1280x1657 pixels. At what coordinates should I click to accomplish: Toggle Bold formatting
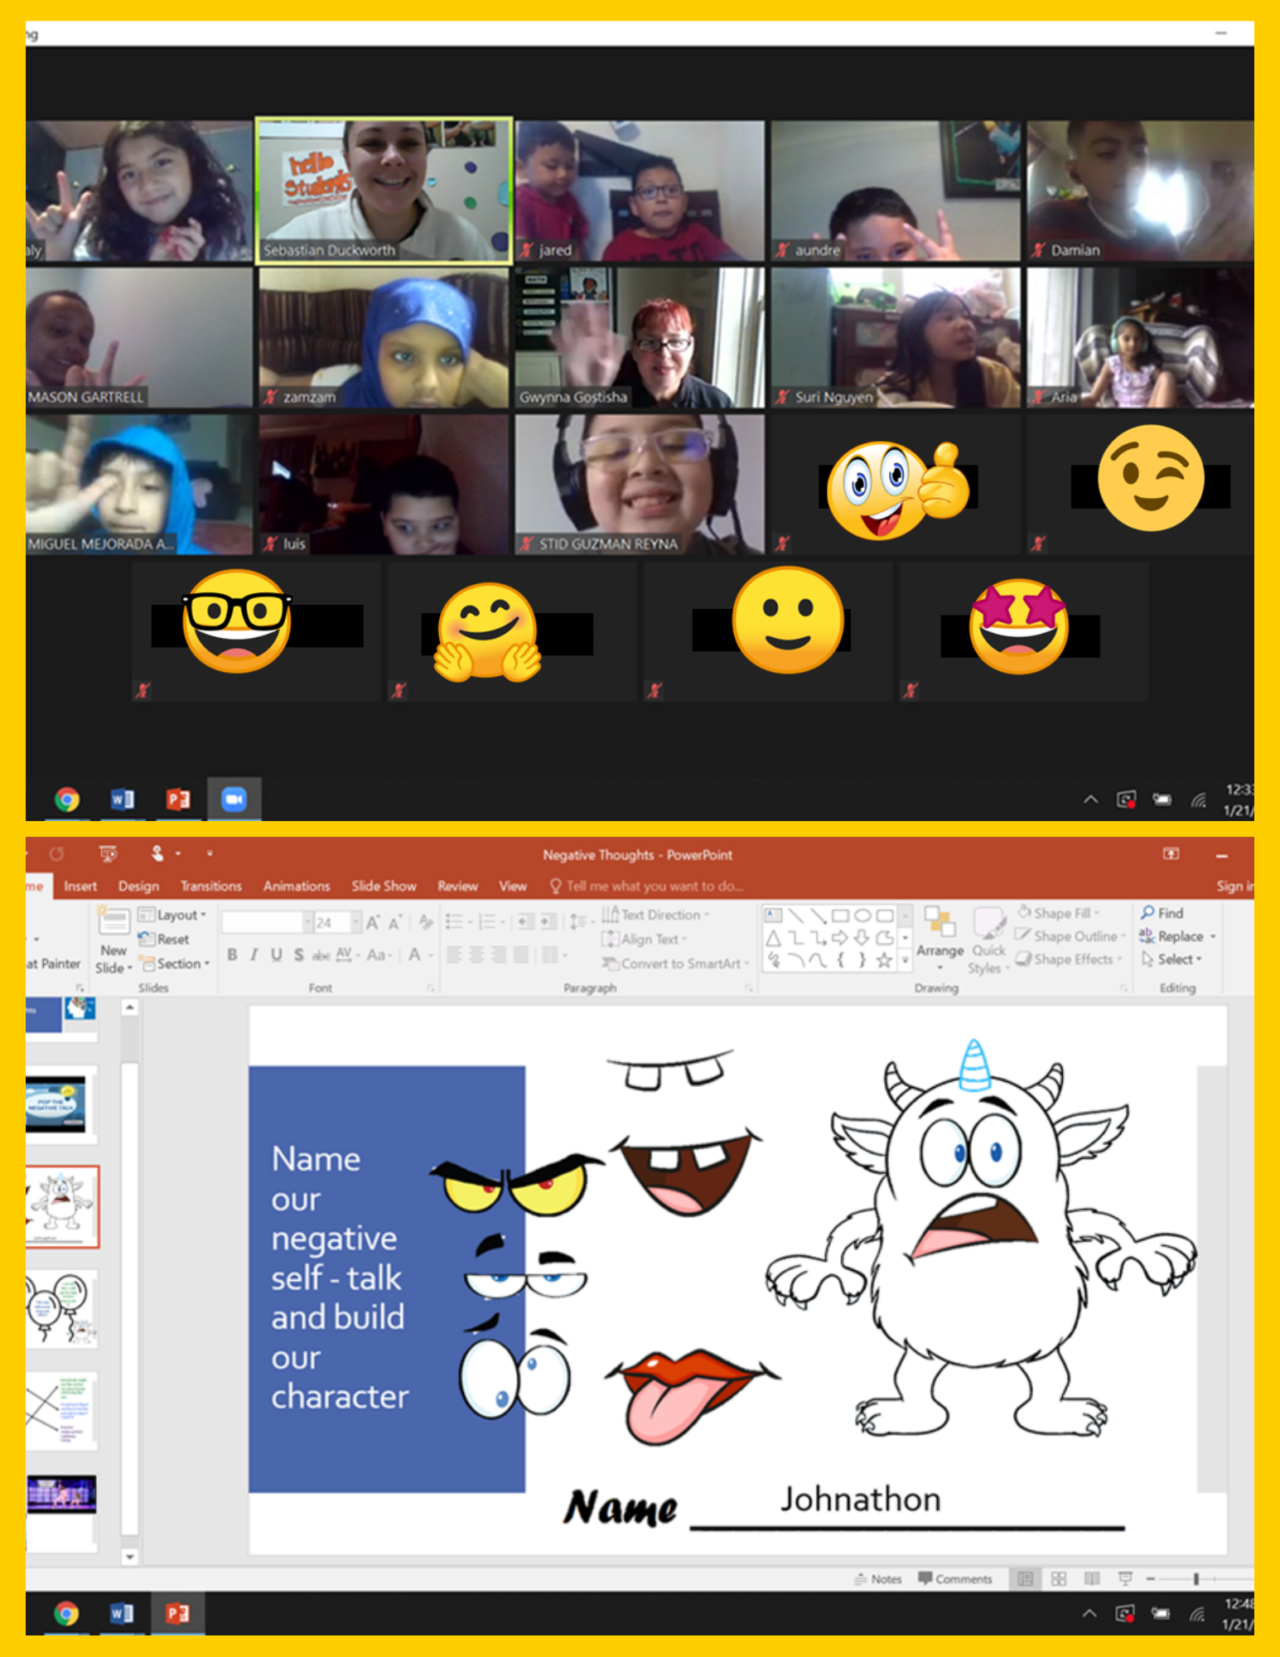(x=232, y=955)
